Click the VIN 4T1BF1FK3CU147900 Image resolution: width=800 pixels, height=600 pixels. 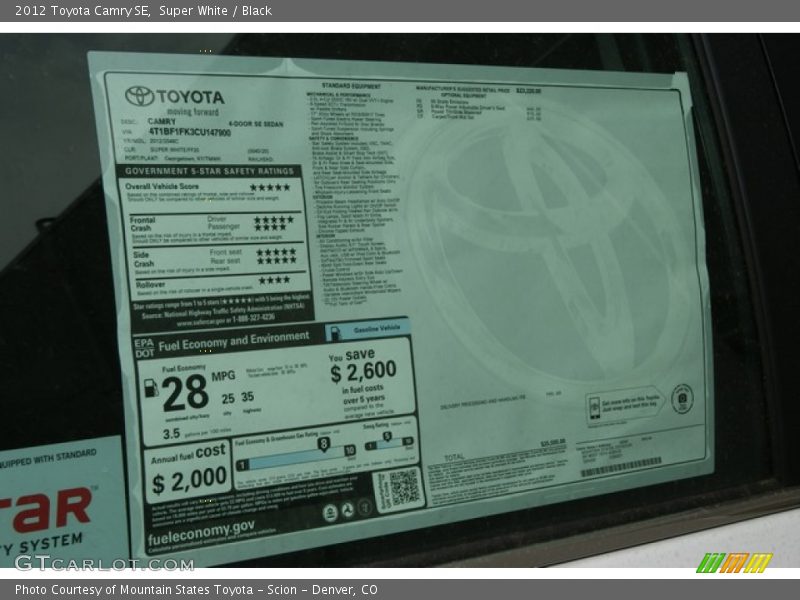click(x=190, y=132)
